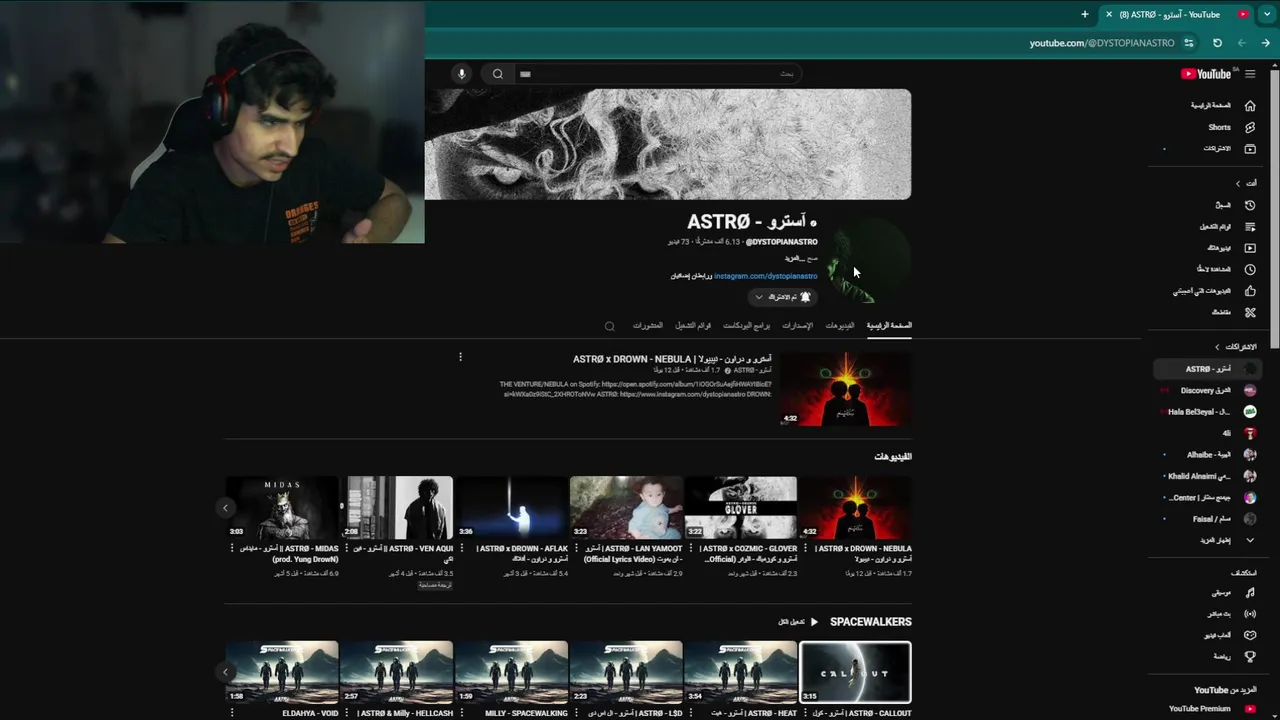
Task: Click the browser address bar URL
Action: (1102, 43)
